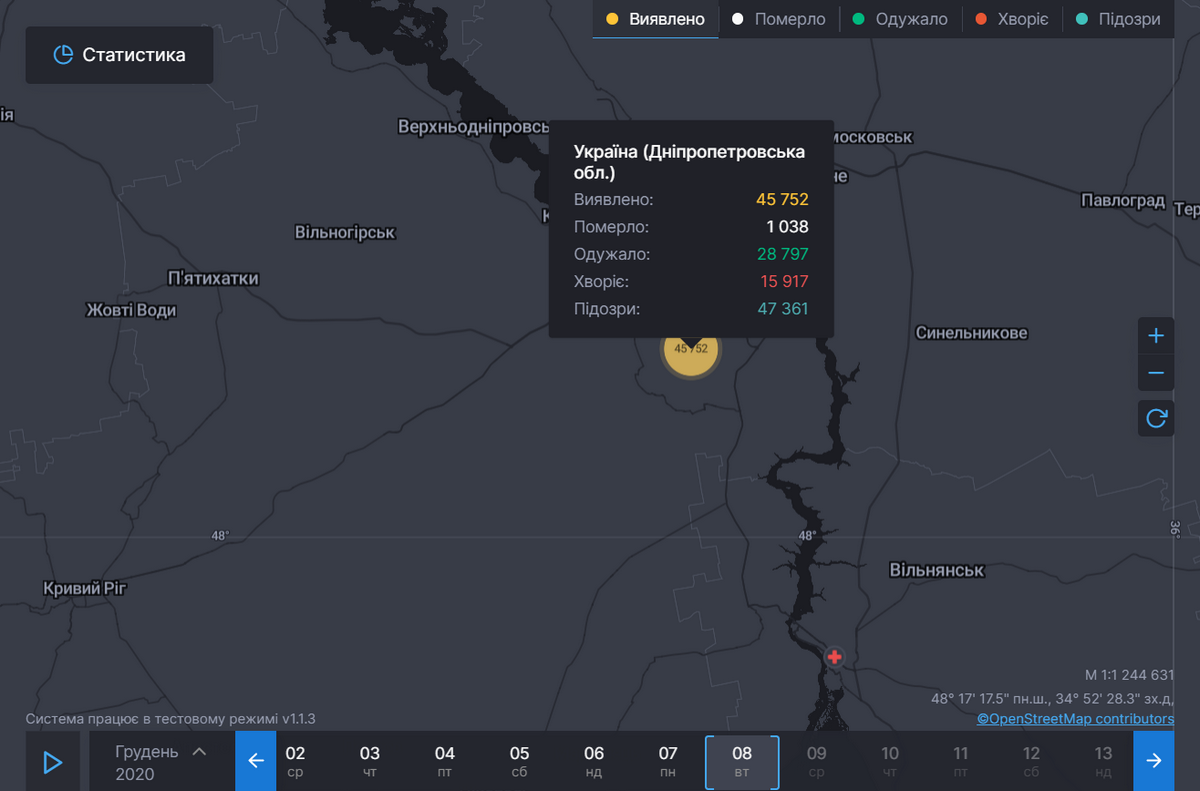The height and width of the screenshot is (791, 1200).
Task: Jump to date 07 пн on timeline
Action: [668, 761]
